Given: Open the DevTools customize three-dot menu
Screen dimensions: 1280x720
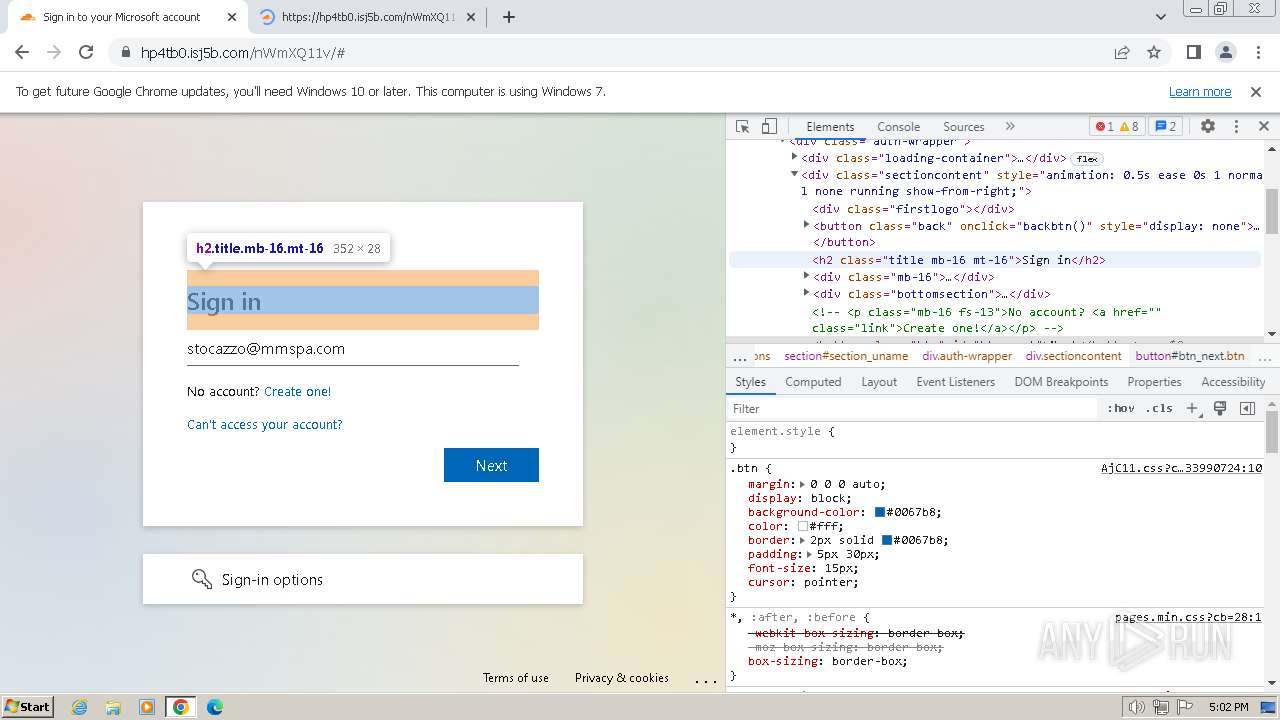Looking at the screenshot, I should (x=1236, y=127).
